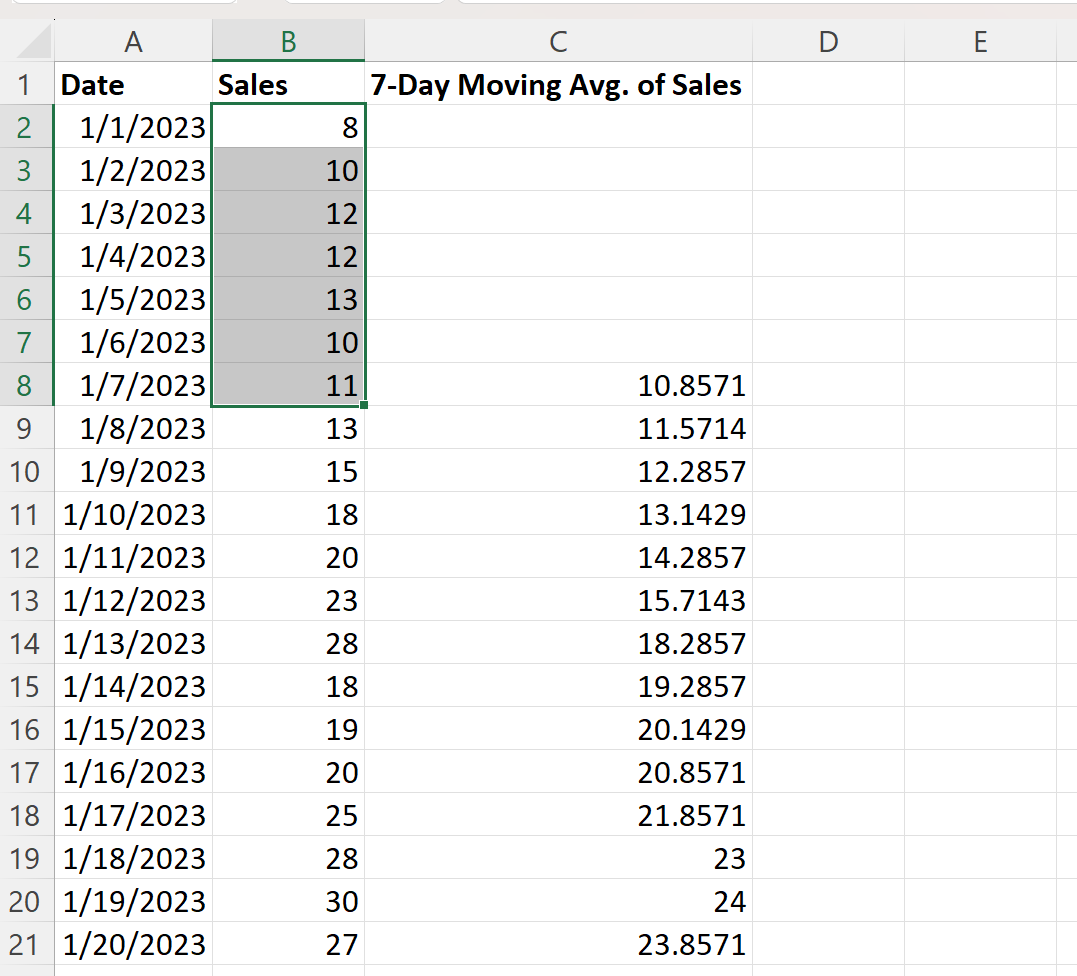Click the Date header cell
Image resolution: width=1077 pixels, height=976 pixels.
click(133, 84)
